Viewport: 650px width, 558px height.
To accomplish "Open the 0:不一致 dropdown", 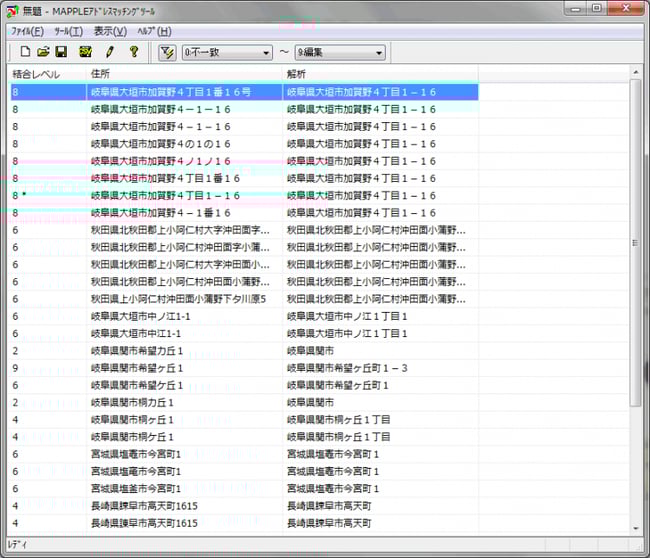I will [x=228, y=52].
